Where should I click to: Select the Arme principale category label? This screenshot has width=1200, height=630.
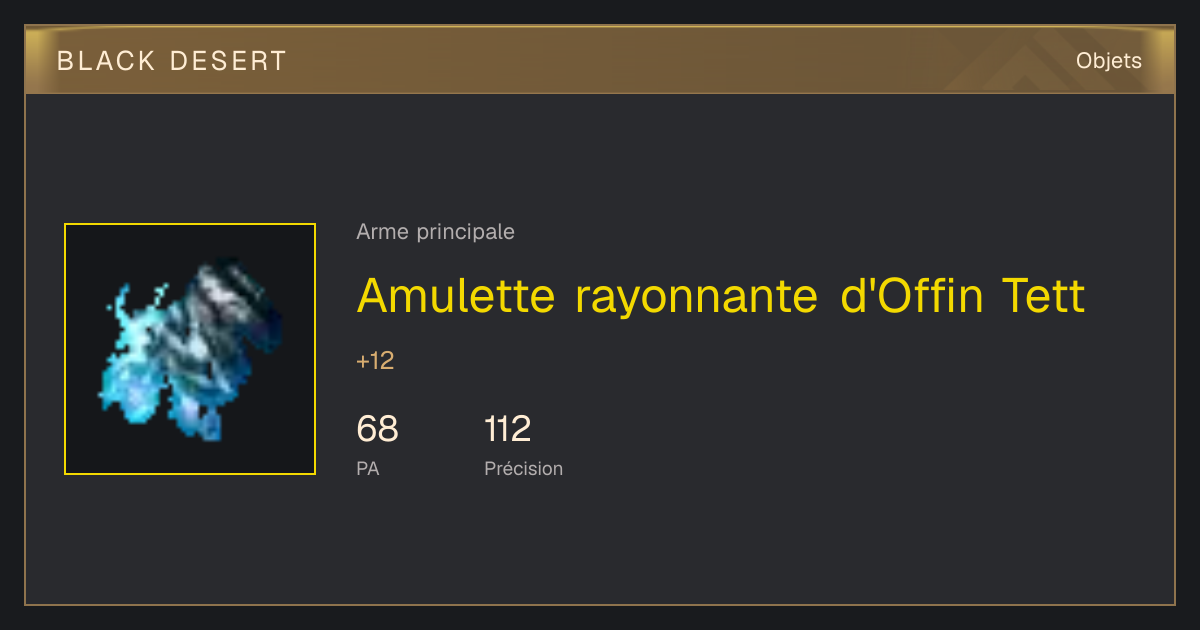(435, 232)
